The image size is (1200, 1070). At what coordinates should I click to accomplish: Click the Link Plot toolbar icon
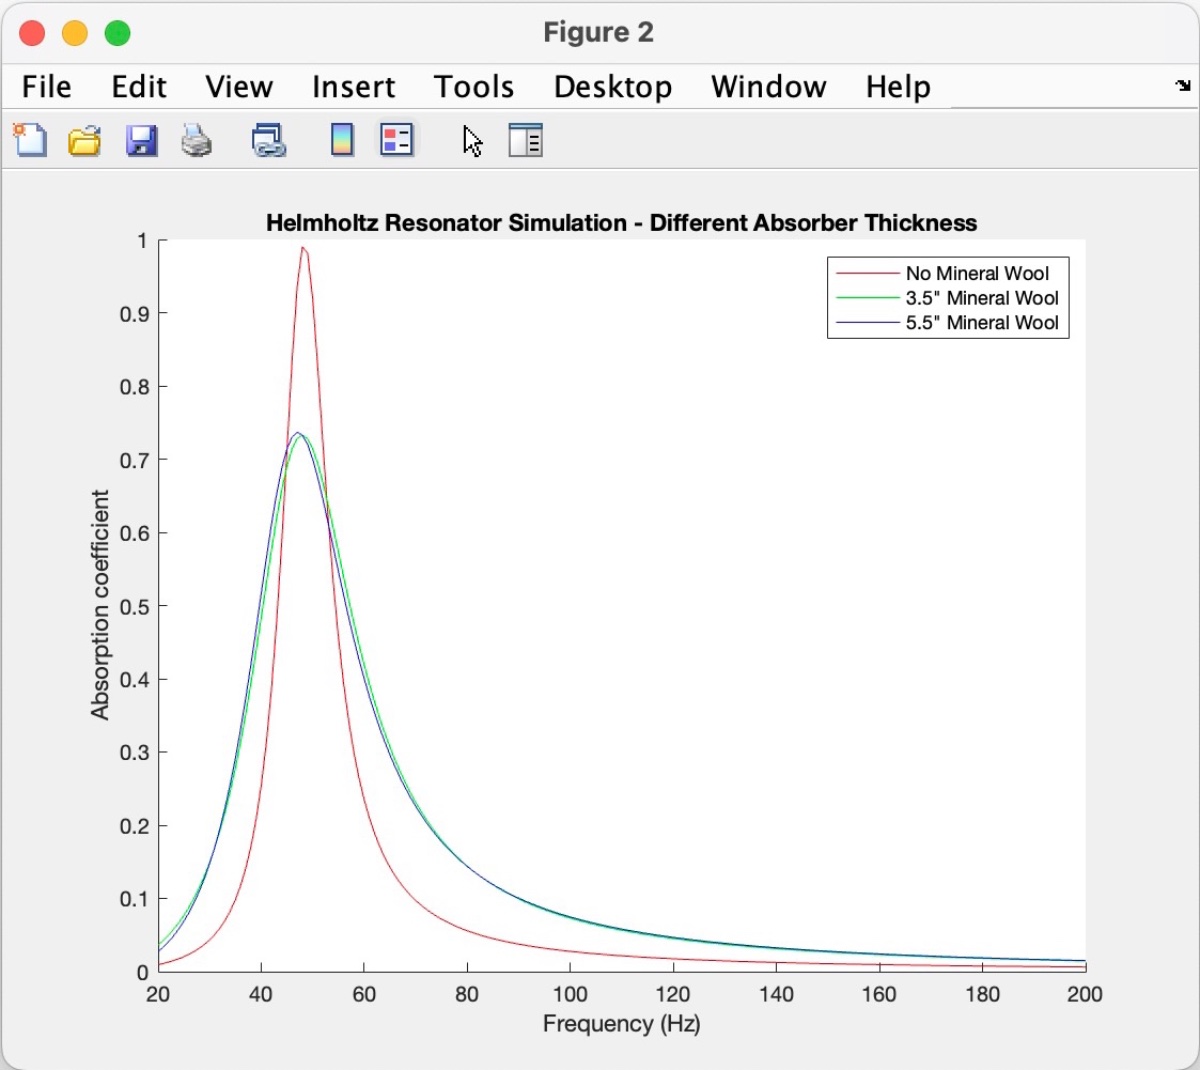pos(268,141)
